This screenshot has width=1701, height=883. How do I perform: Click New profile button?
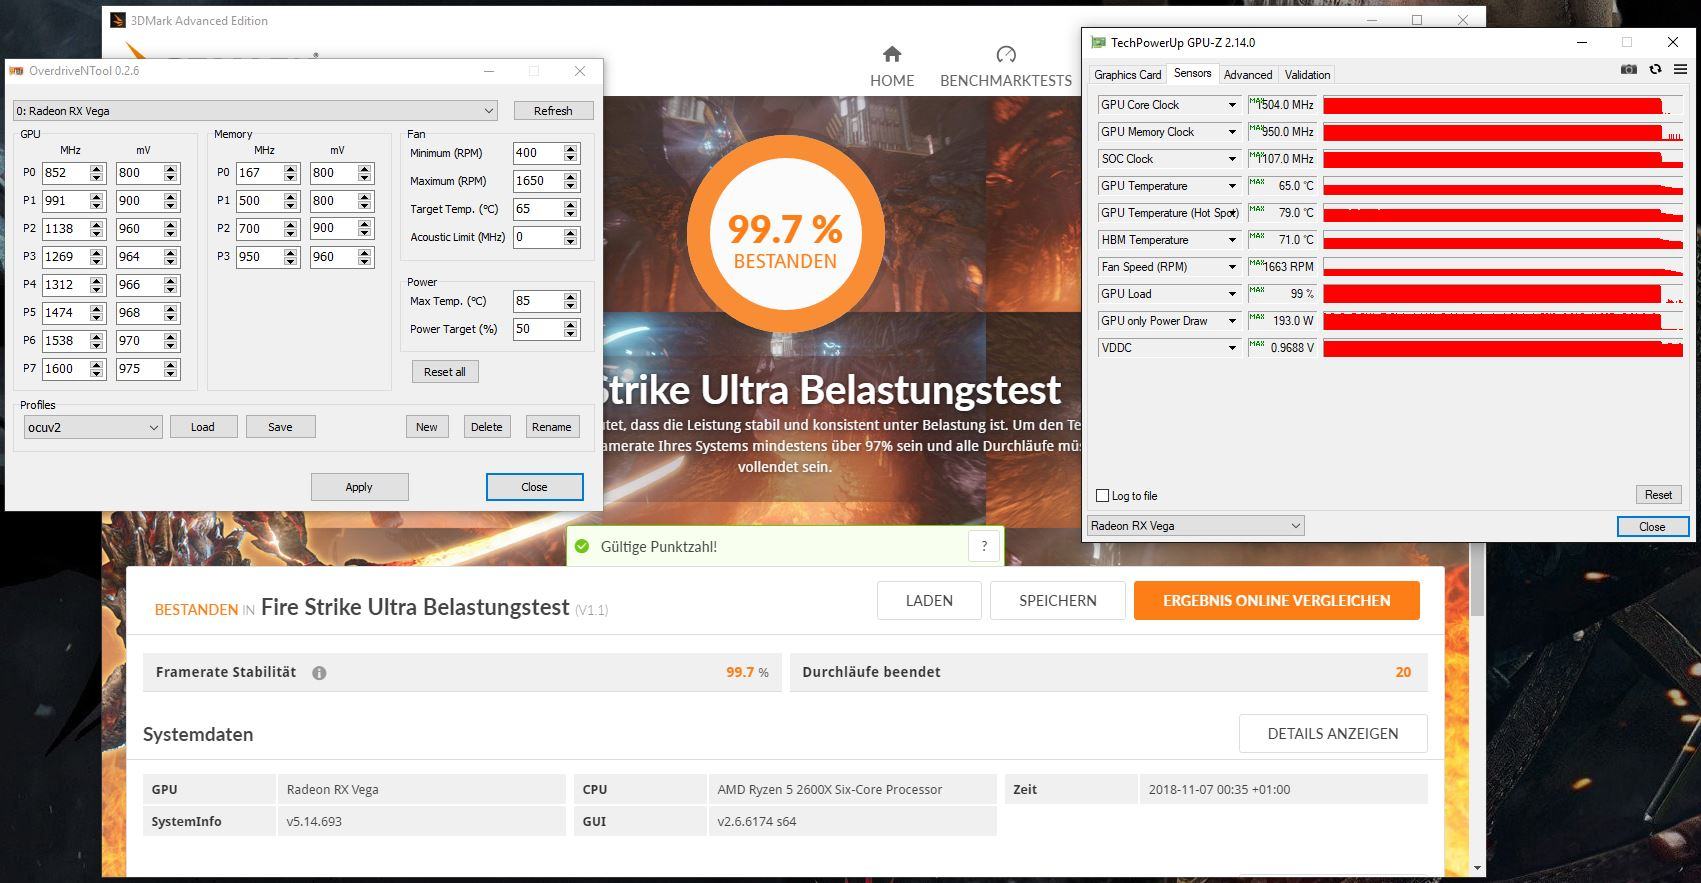coord(427,427)
